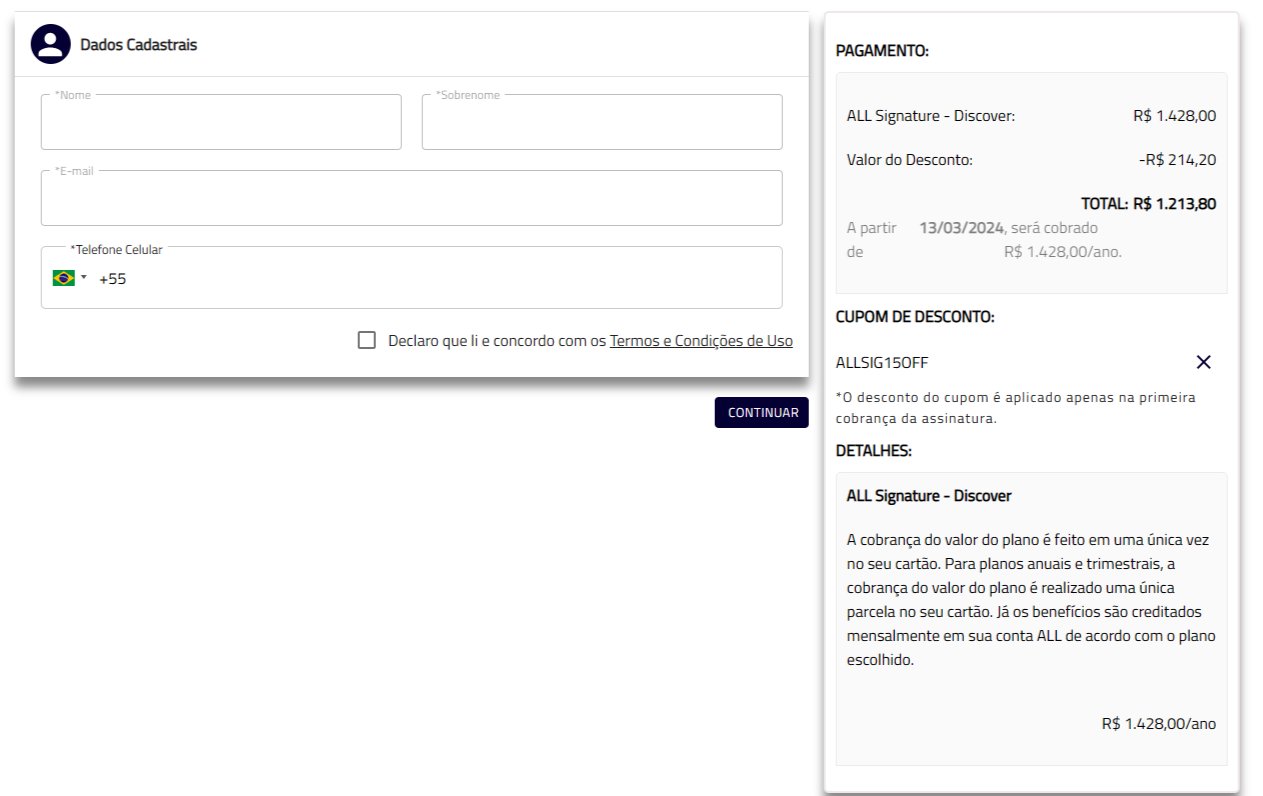Click the -R$ 214,20 discount amount

click(x=1177, y=160)
